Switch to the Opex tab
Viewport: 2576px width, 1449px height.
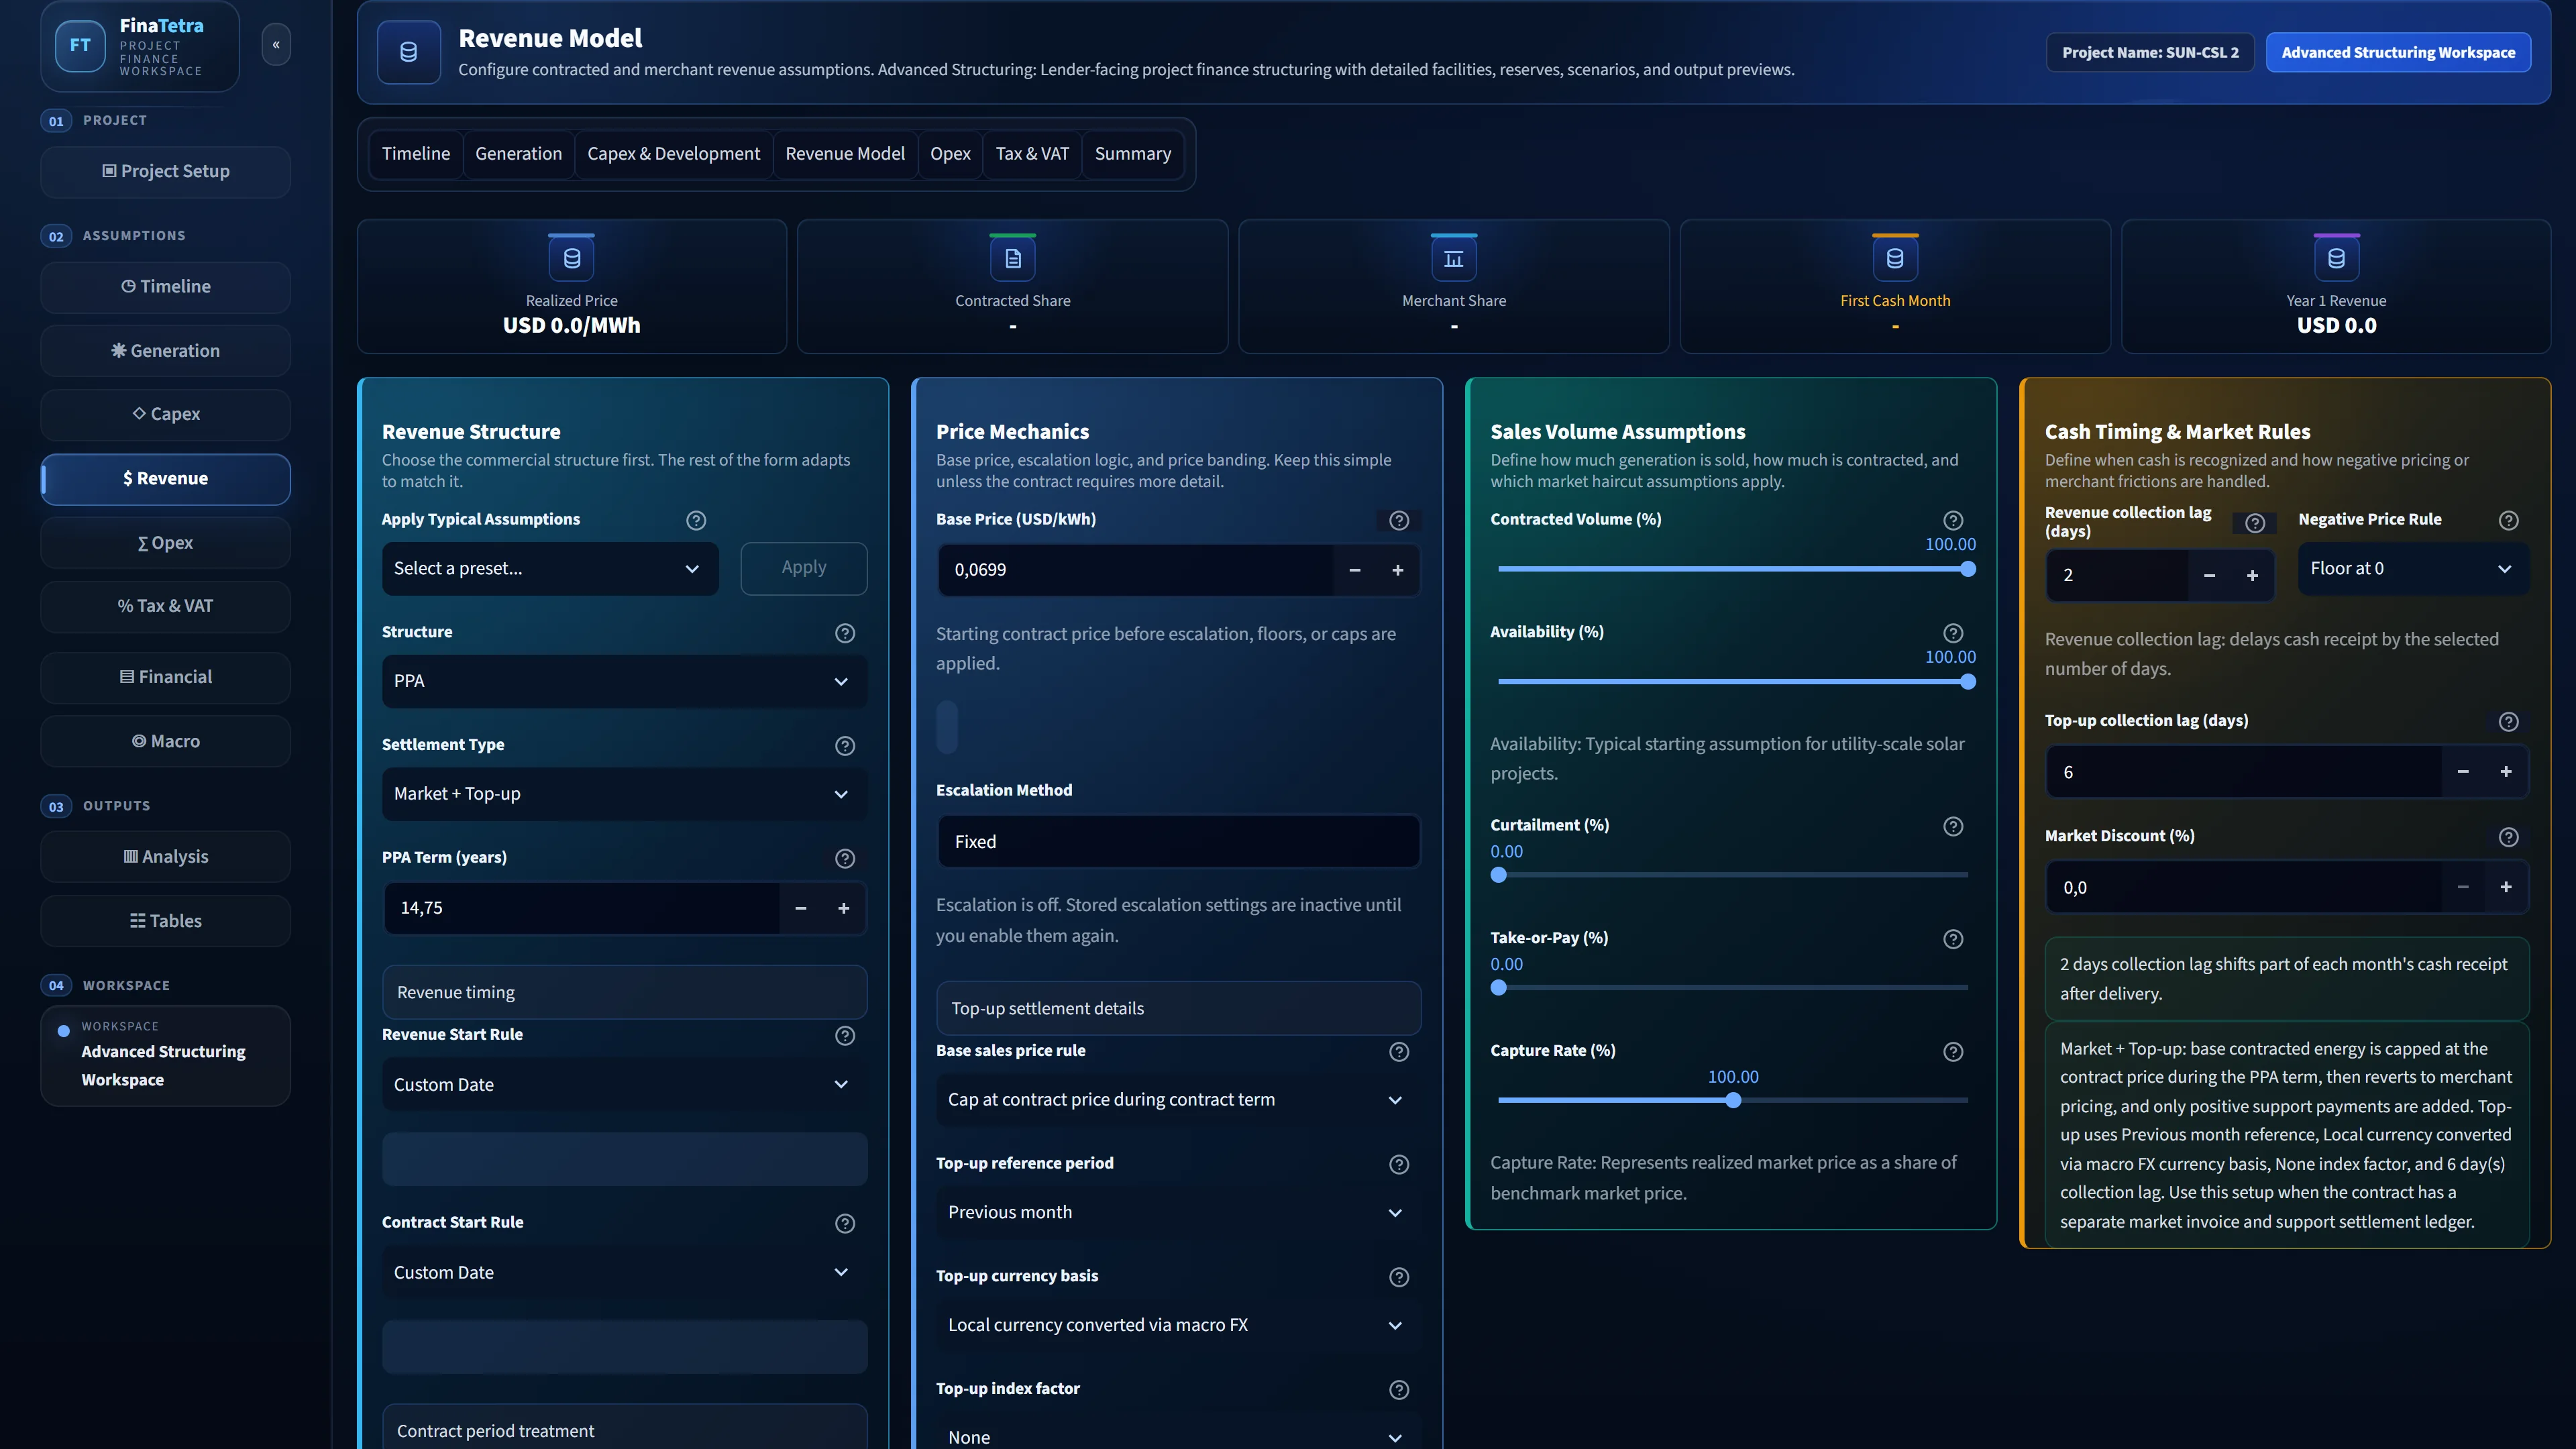950,154
